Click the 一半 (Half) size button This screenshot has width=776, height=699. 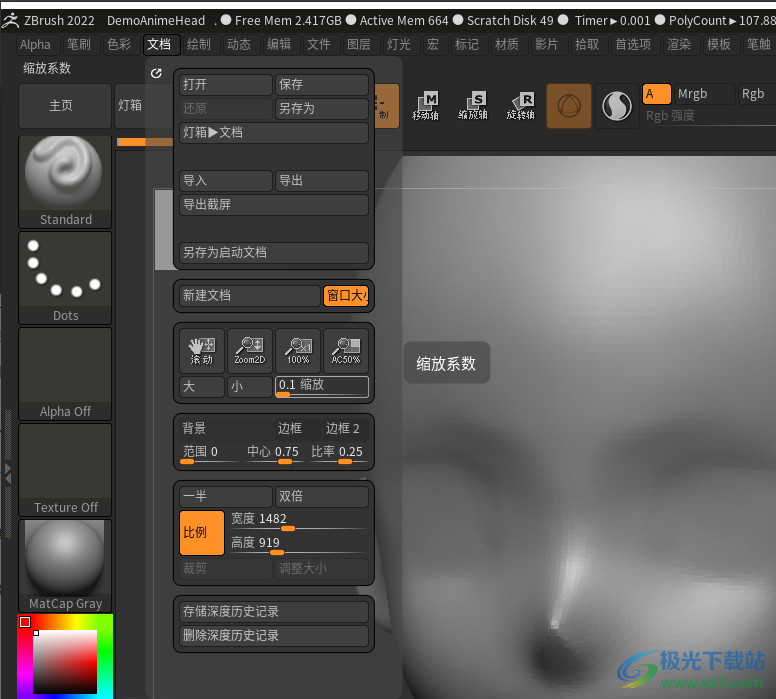226,497
